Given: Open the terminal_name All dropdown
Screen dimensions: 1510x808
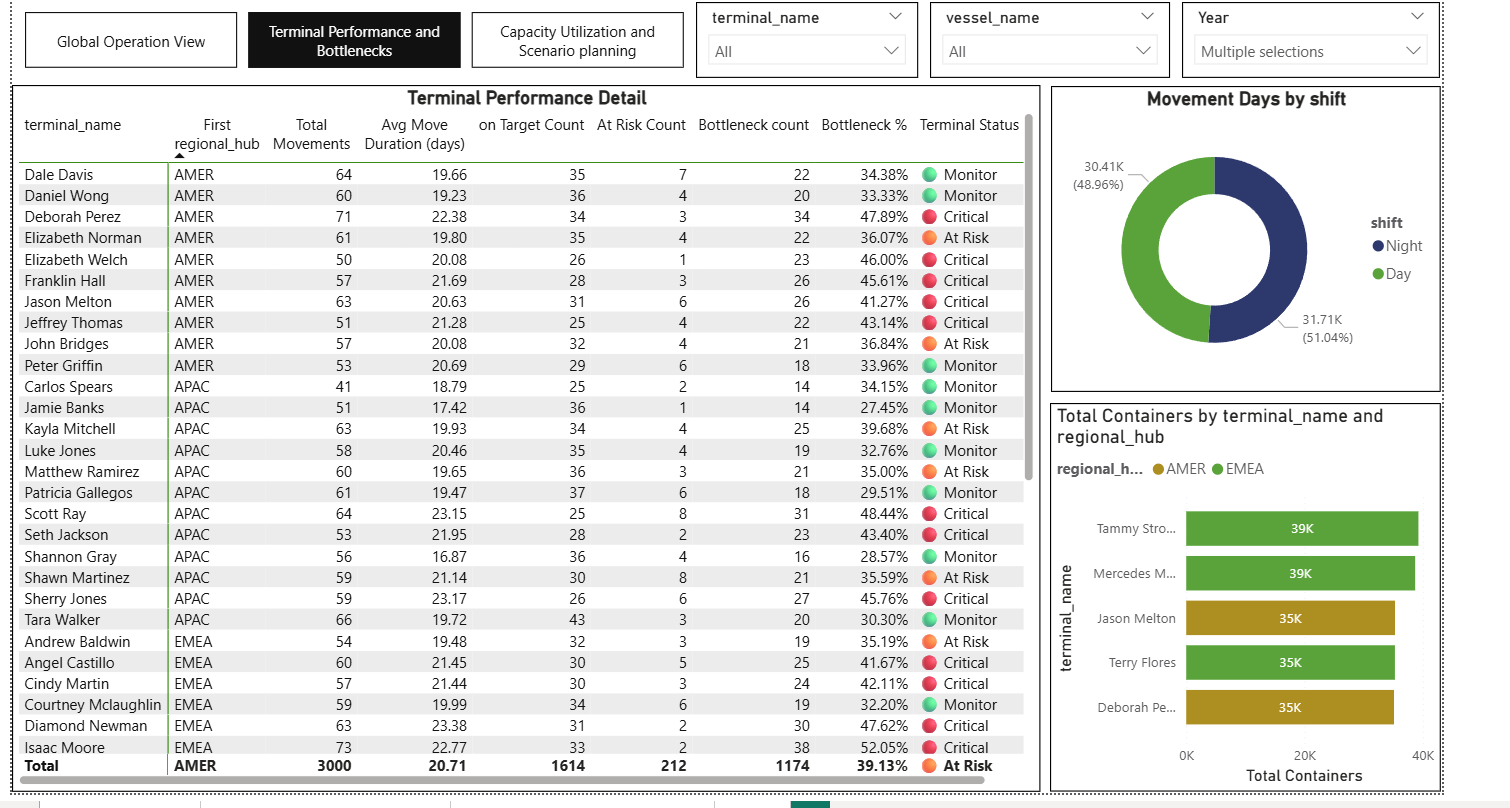Looking at the screenshot, I should (x=806, y=51).
